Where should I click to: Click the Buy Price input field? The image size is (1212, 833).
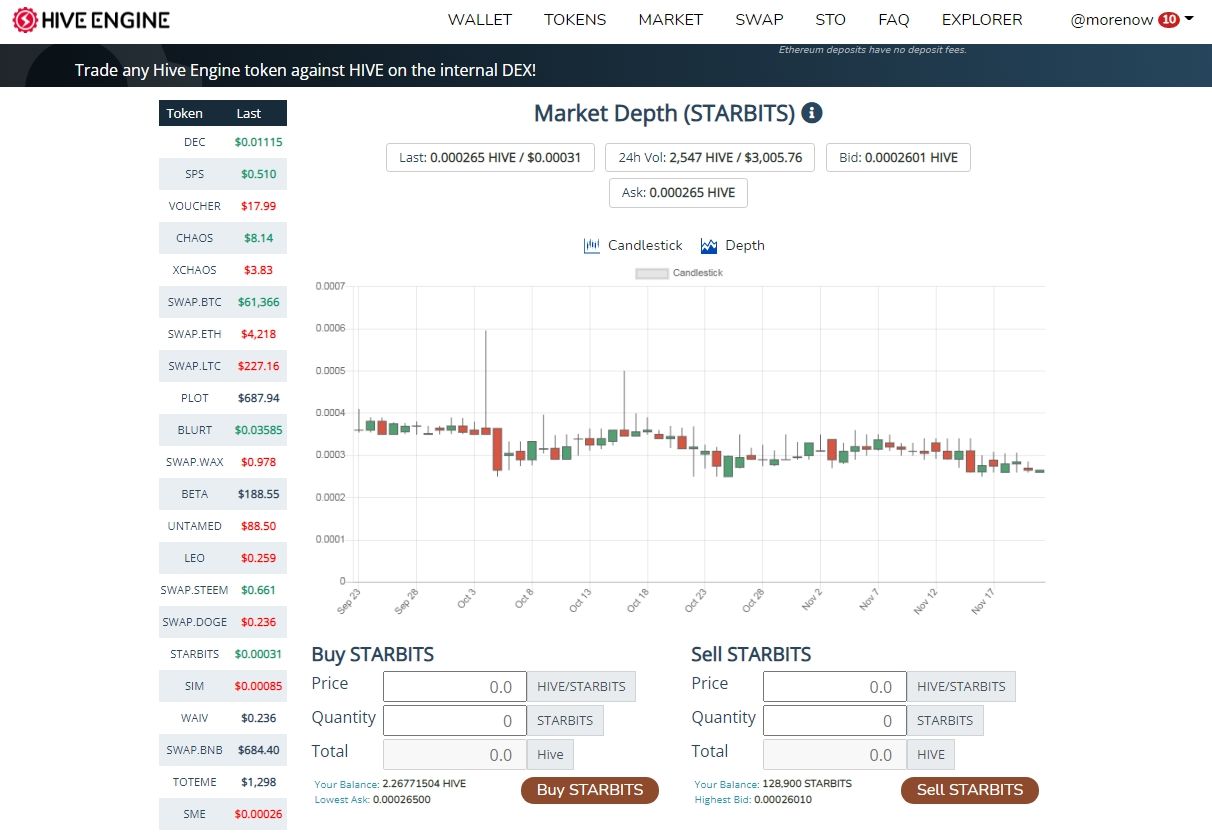(x=455, y=687)
